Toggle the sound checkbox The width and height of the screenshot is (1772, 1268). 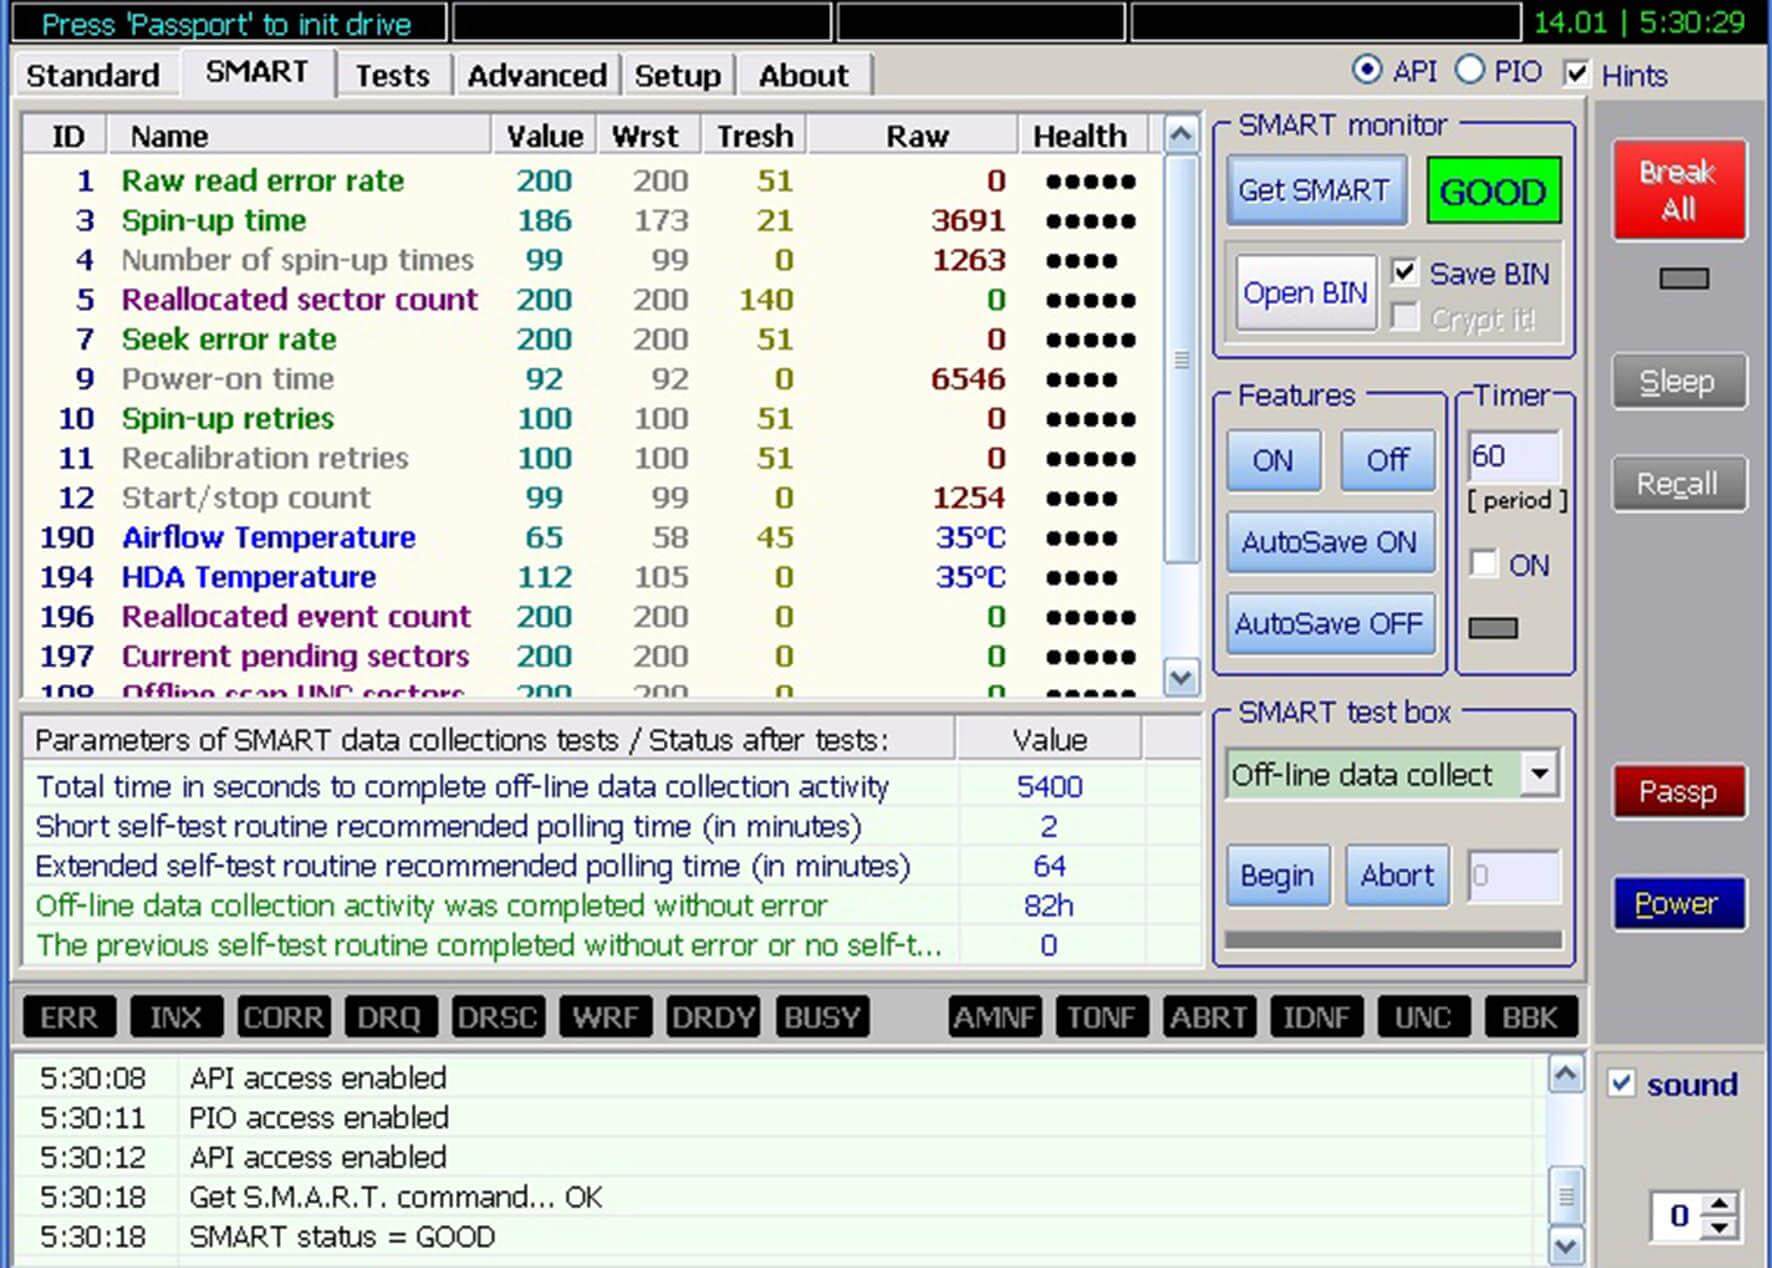tap(1621, 1084)
